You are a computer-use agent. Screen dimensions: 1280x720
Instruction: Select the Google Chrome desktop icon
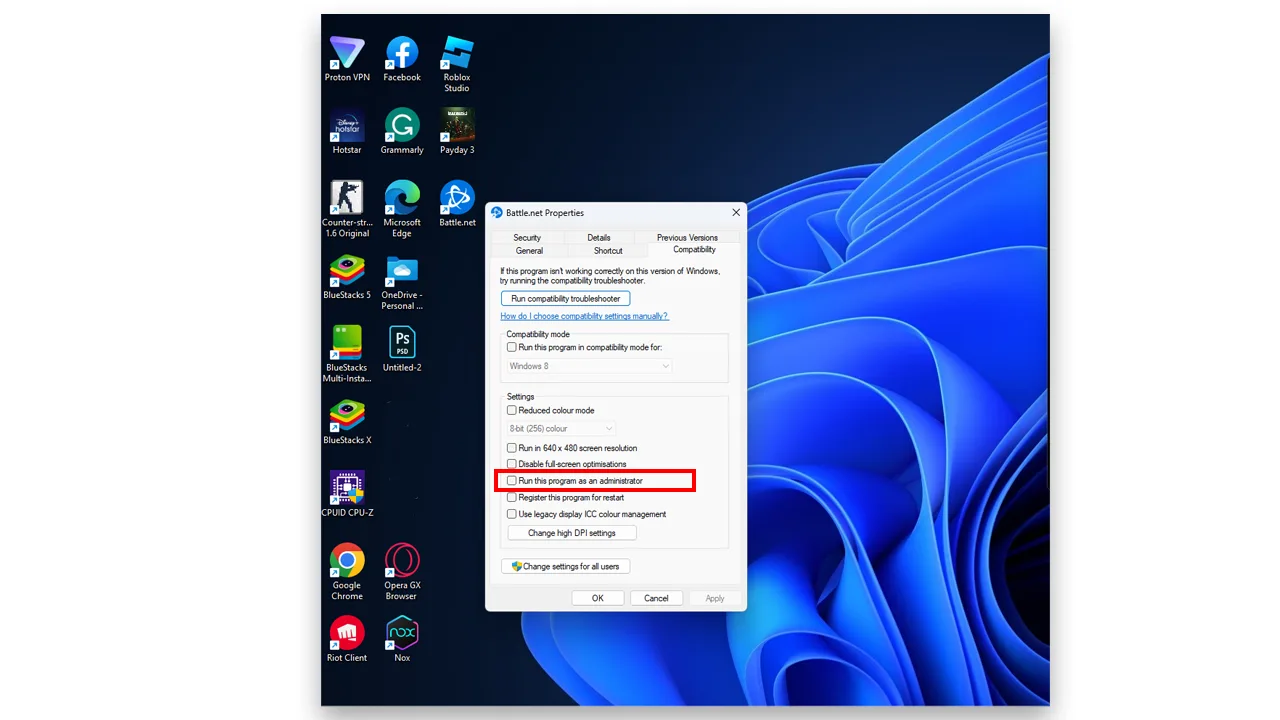click(347, 572)
